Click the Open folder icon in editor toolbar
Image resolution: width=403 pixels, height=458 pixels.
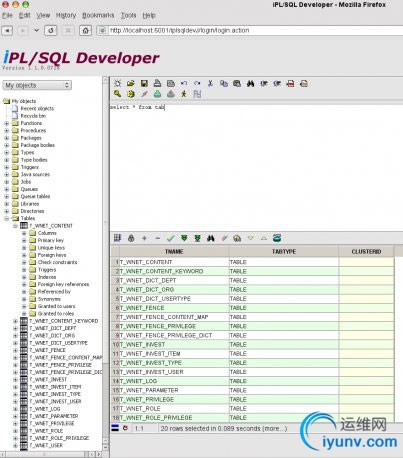point(131,83)
